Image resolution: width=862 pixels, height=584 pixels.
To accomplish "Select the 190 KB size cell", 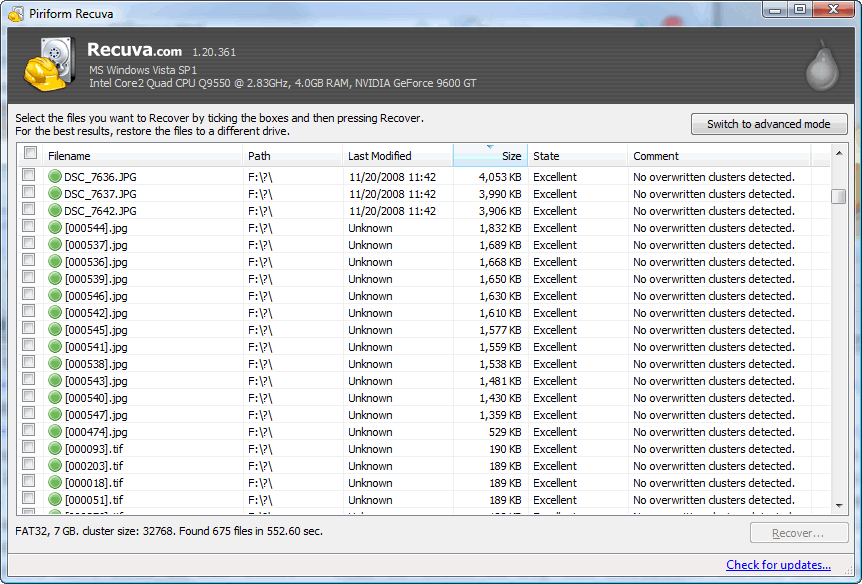I will (505, 449).
